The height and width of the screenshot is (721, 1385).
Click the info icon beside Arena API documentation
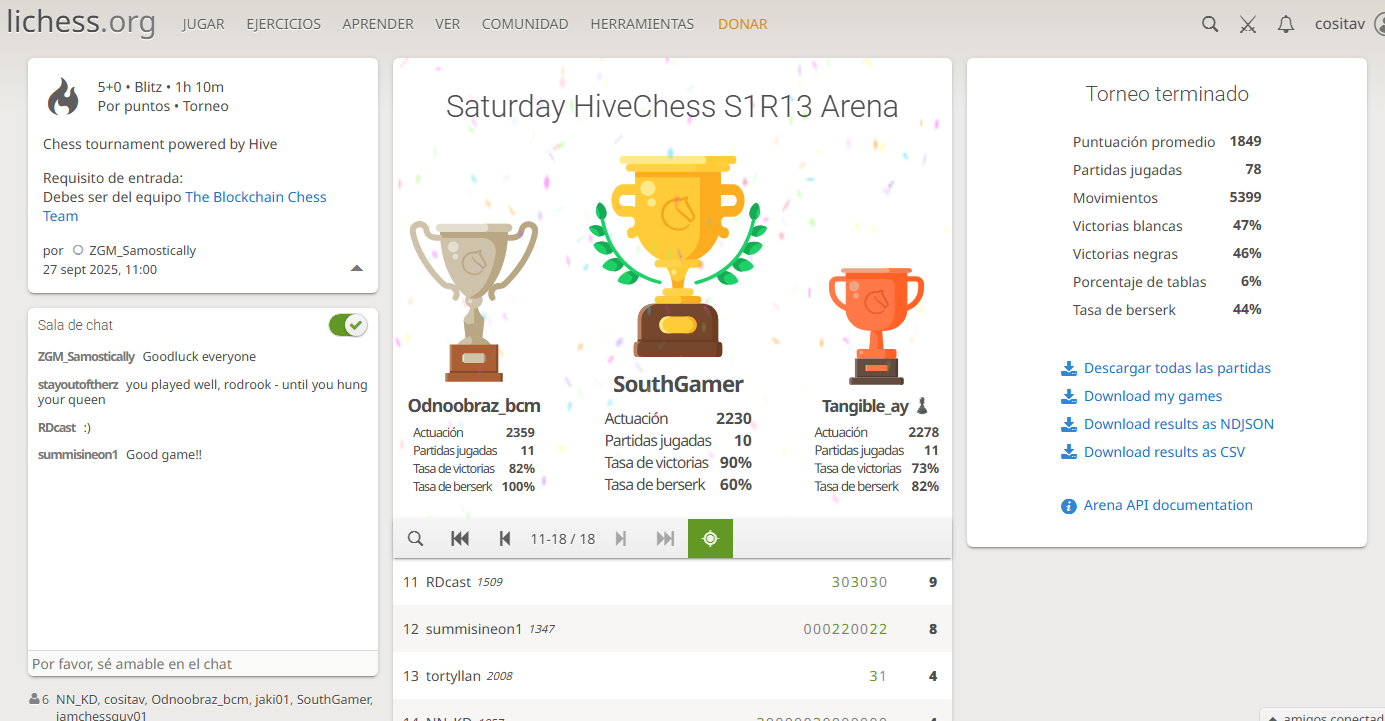(x=1069, y=506)
